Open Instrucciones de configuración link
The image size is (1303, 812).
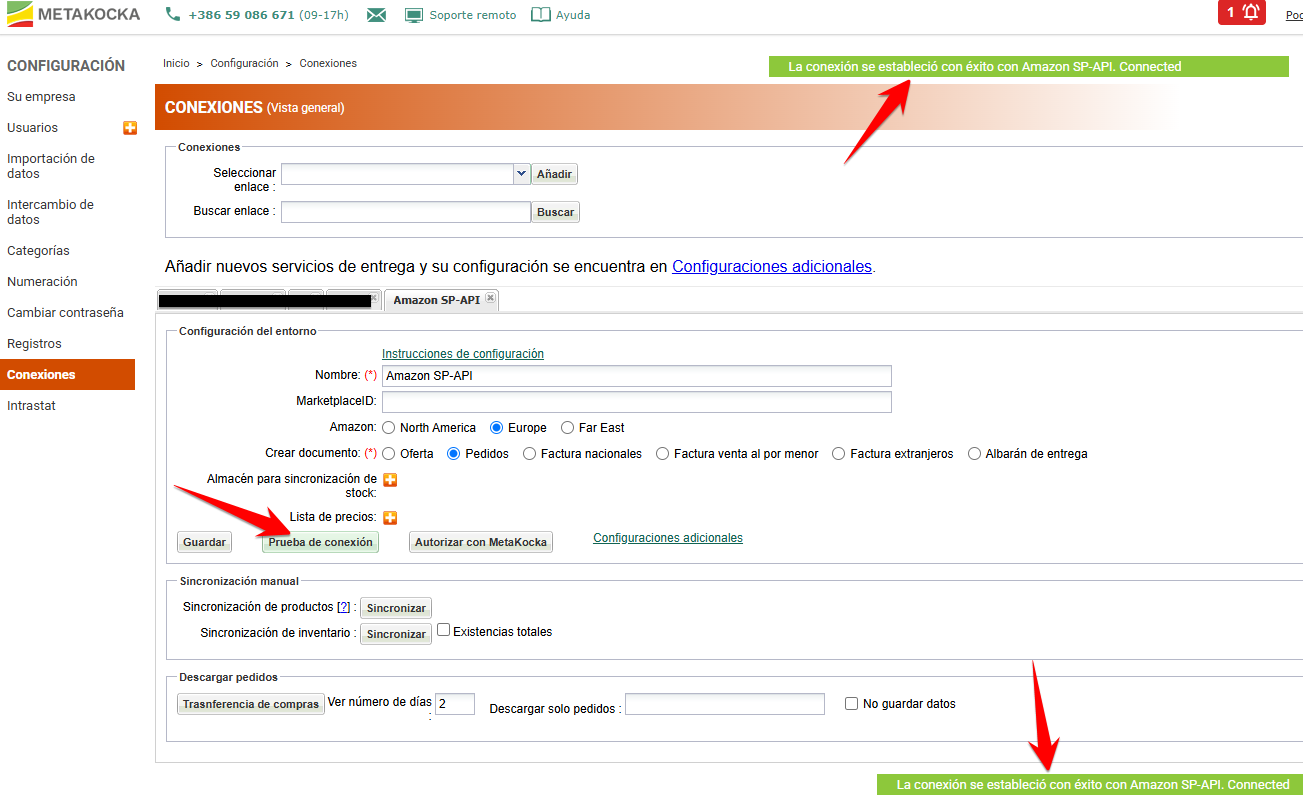point(463,354)
